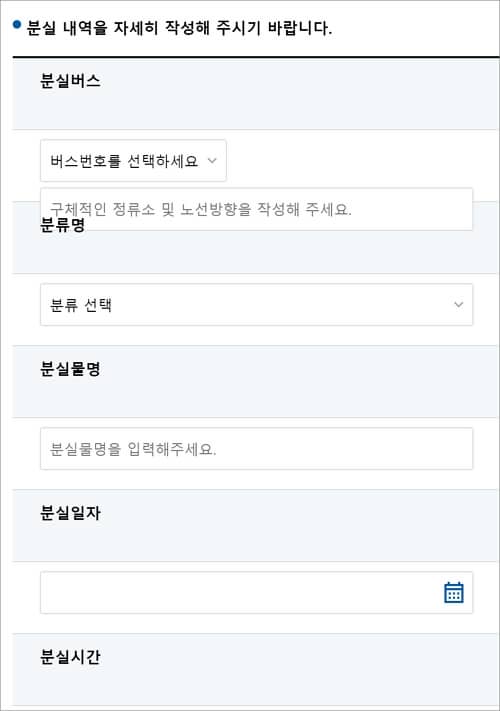Click into the empty 분실일자 date field

[x=257, y=593]
